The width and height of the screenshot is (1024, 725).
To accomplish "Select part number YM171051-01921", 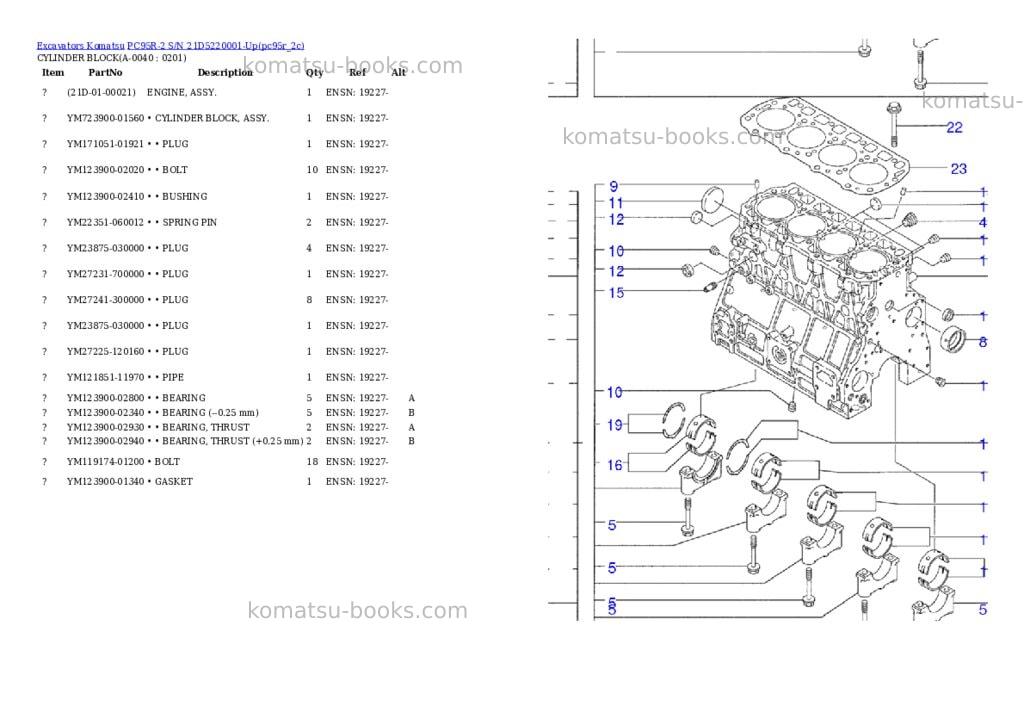I will click(x=105, y=144).
